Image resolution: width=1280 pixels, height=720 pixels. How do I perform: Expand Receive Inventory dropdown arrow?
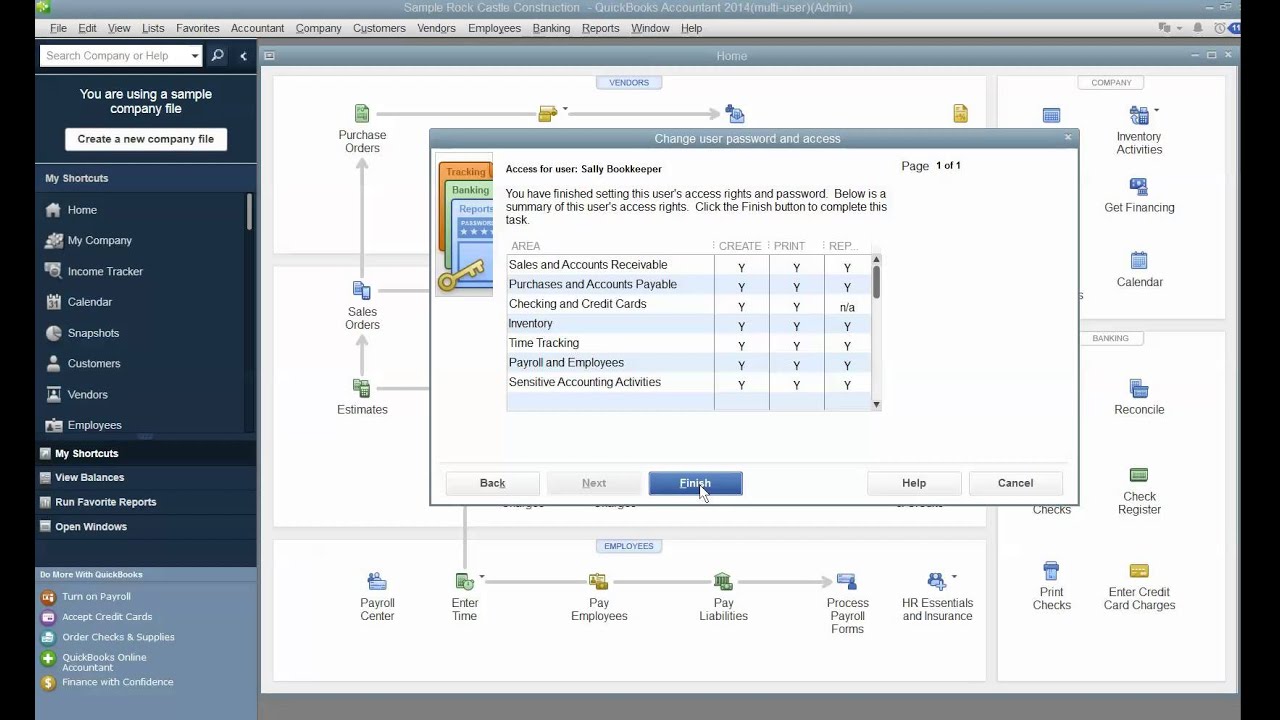click(x=565, y=109)
